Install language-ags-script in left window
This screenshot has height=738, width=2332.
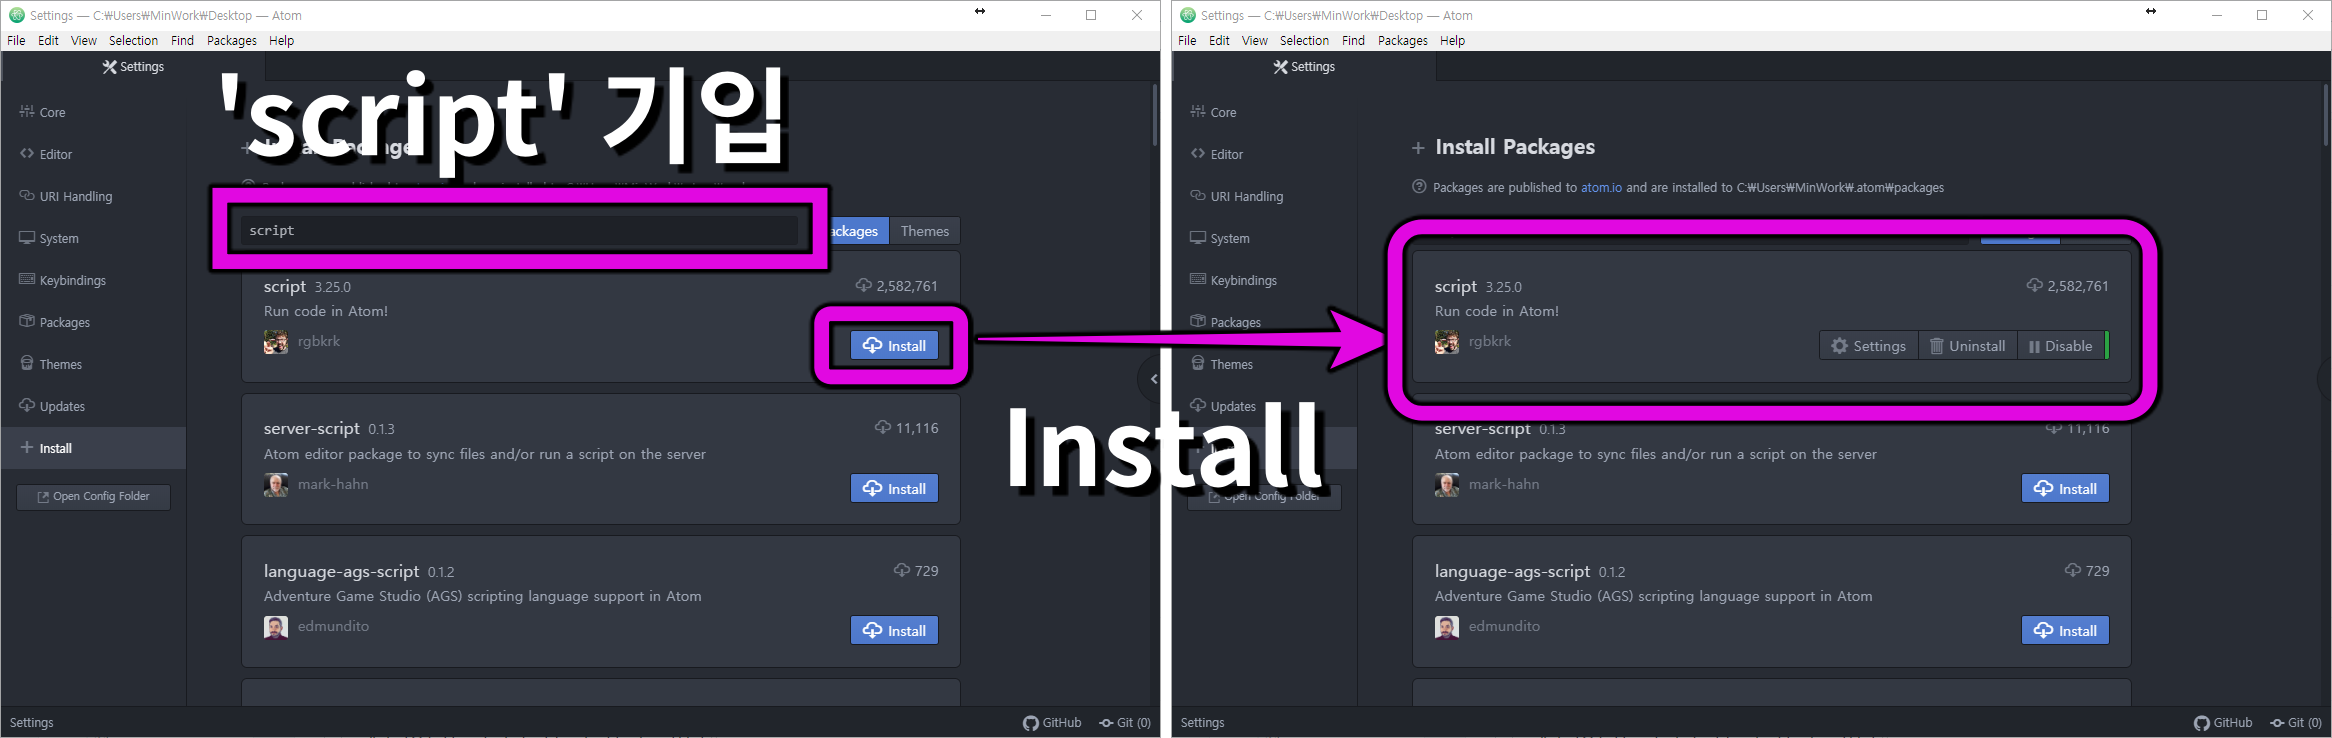click(894, 630)
